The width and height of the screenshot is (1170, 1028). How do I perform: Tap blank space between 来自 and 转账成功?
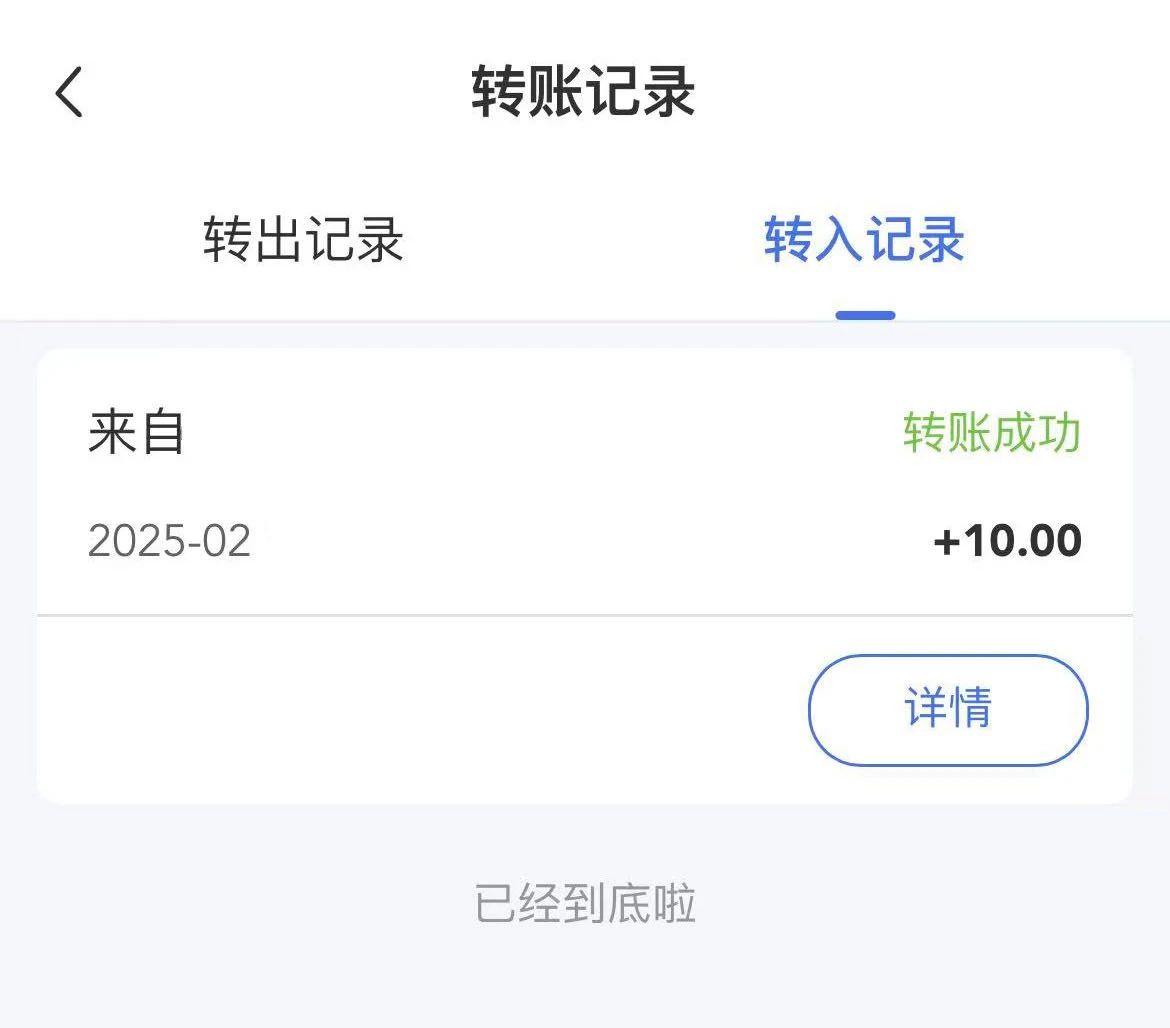pos(540,434)
